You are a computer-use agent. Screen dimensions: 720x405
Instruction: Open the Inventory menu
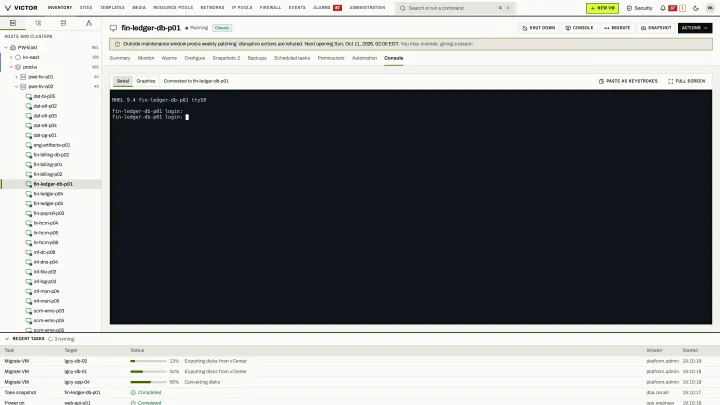tap(60, 8)
